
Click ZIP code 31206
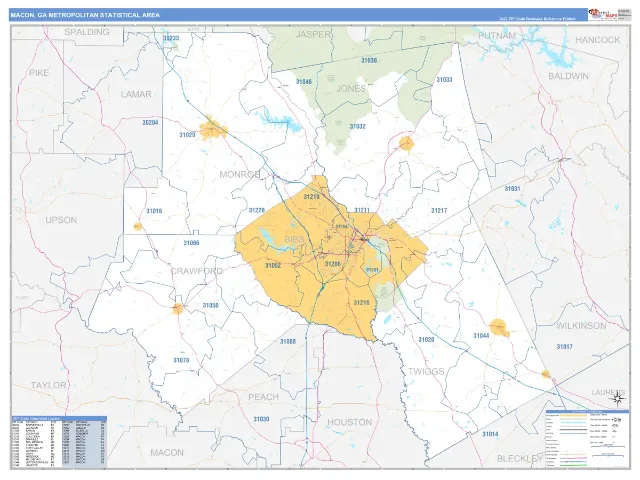(333, 264)
